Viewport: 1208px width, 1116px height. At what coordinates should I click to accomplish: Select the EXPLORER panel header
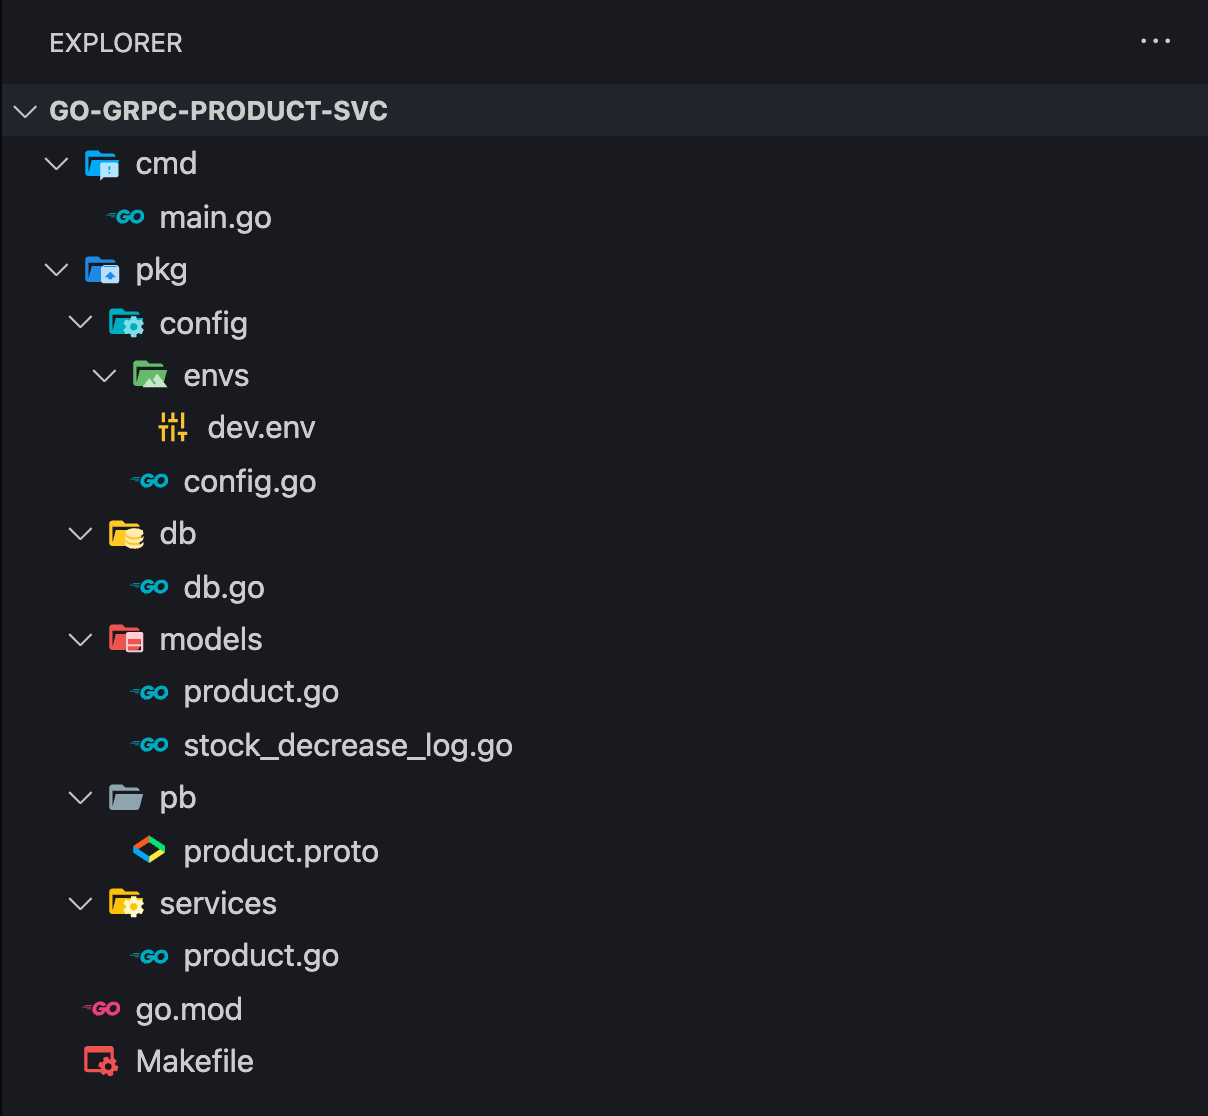[x=116, y=42]
